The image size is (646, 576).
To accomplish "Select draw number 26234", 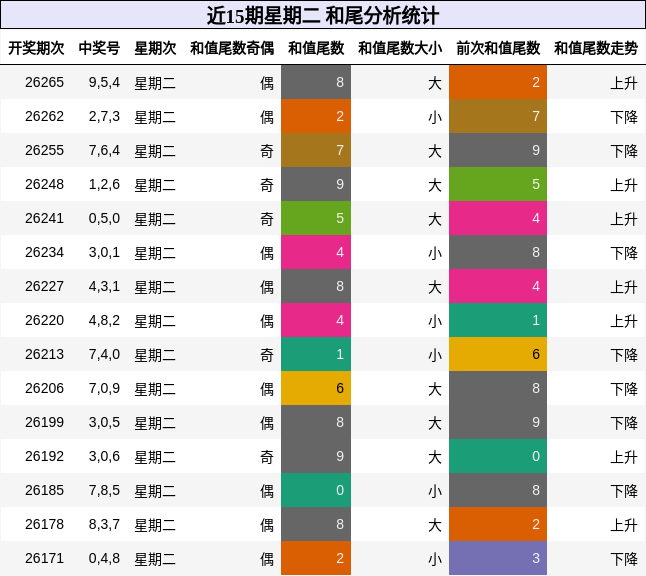I will pos(44,253).
